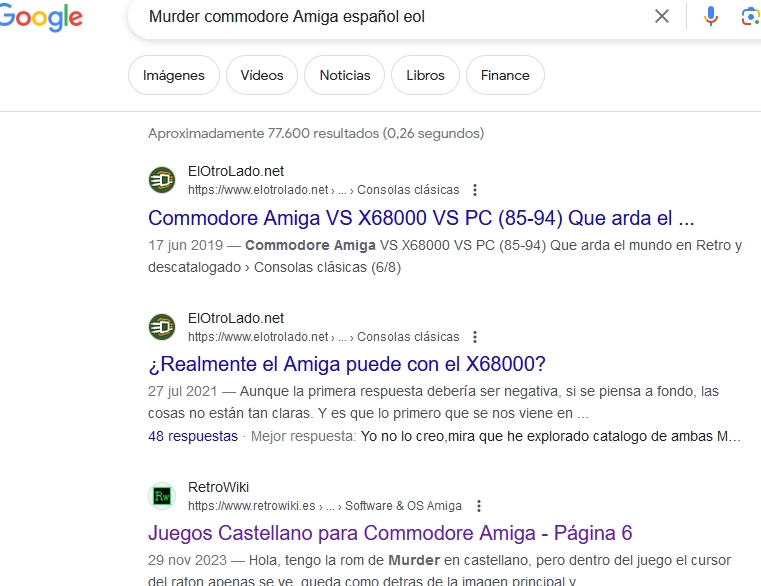Open Commodore Amiga VS X68000 VS PC result

tap(421, 218)
